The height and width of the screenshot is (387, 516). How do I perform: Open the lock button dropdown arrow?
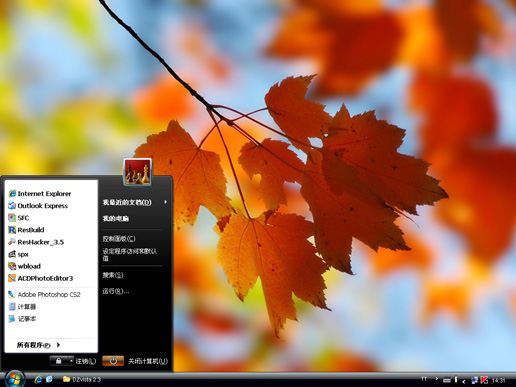71,361
